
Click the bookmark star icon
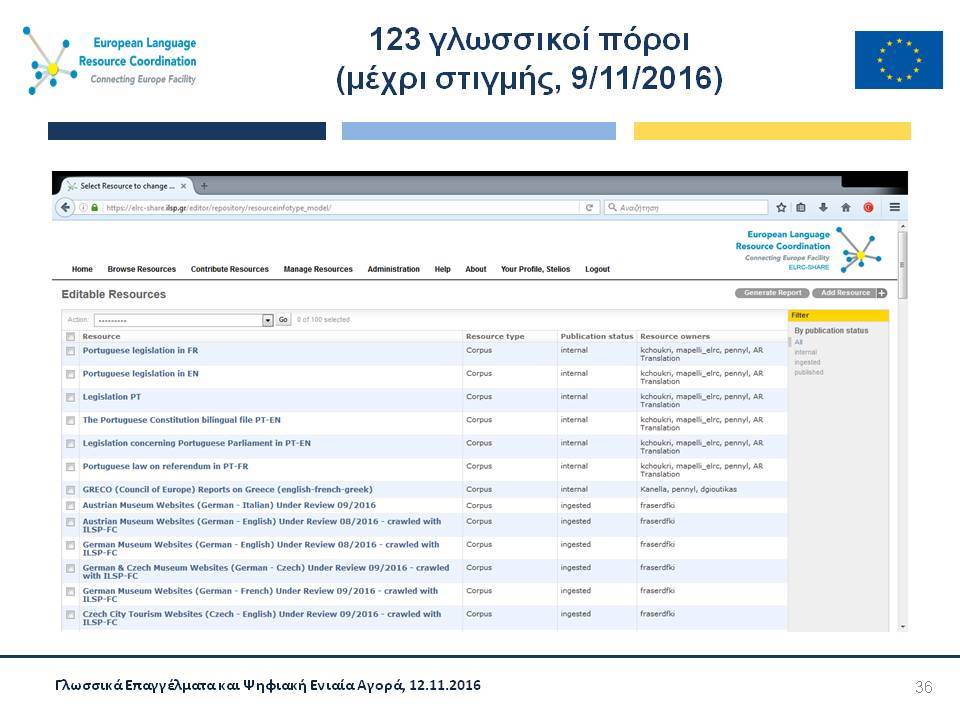coord(781,208)
